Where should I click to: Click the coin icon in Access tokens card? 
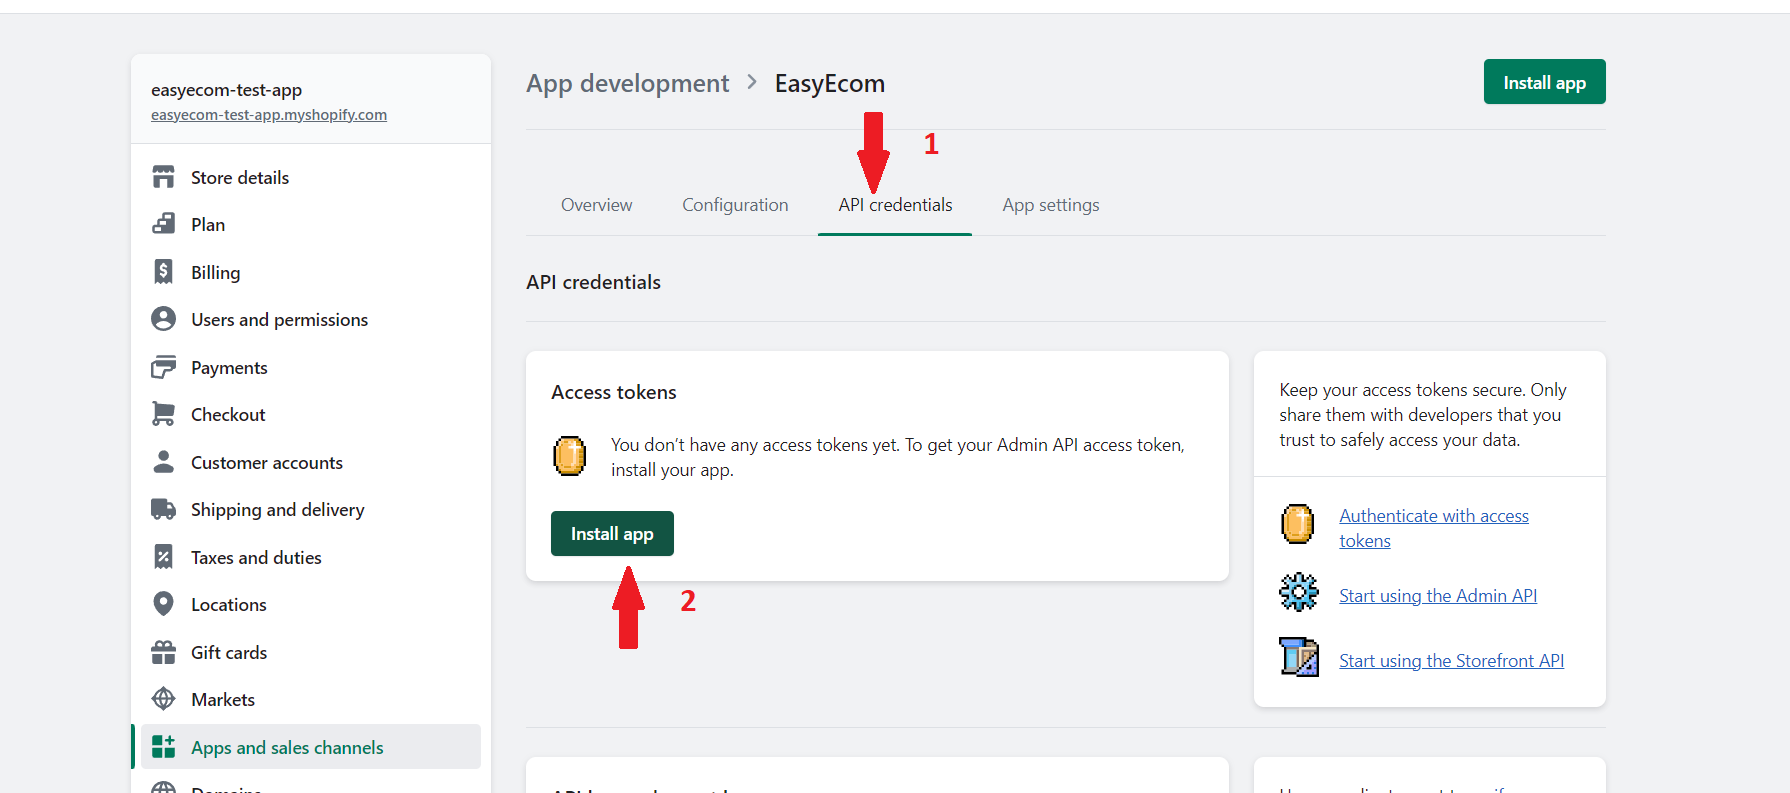pyautogui.click(x=570, y=456)
